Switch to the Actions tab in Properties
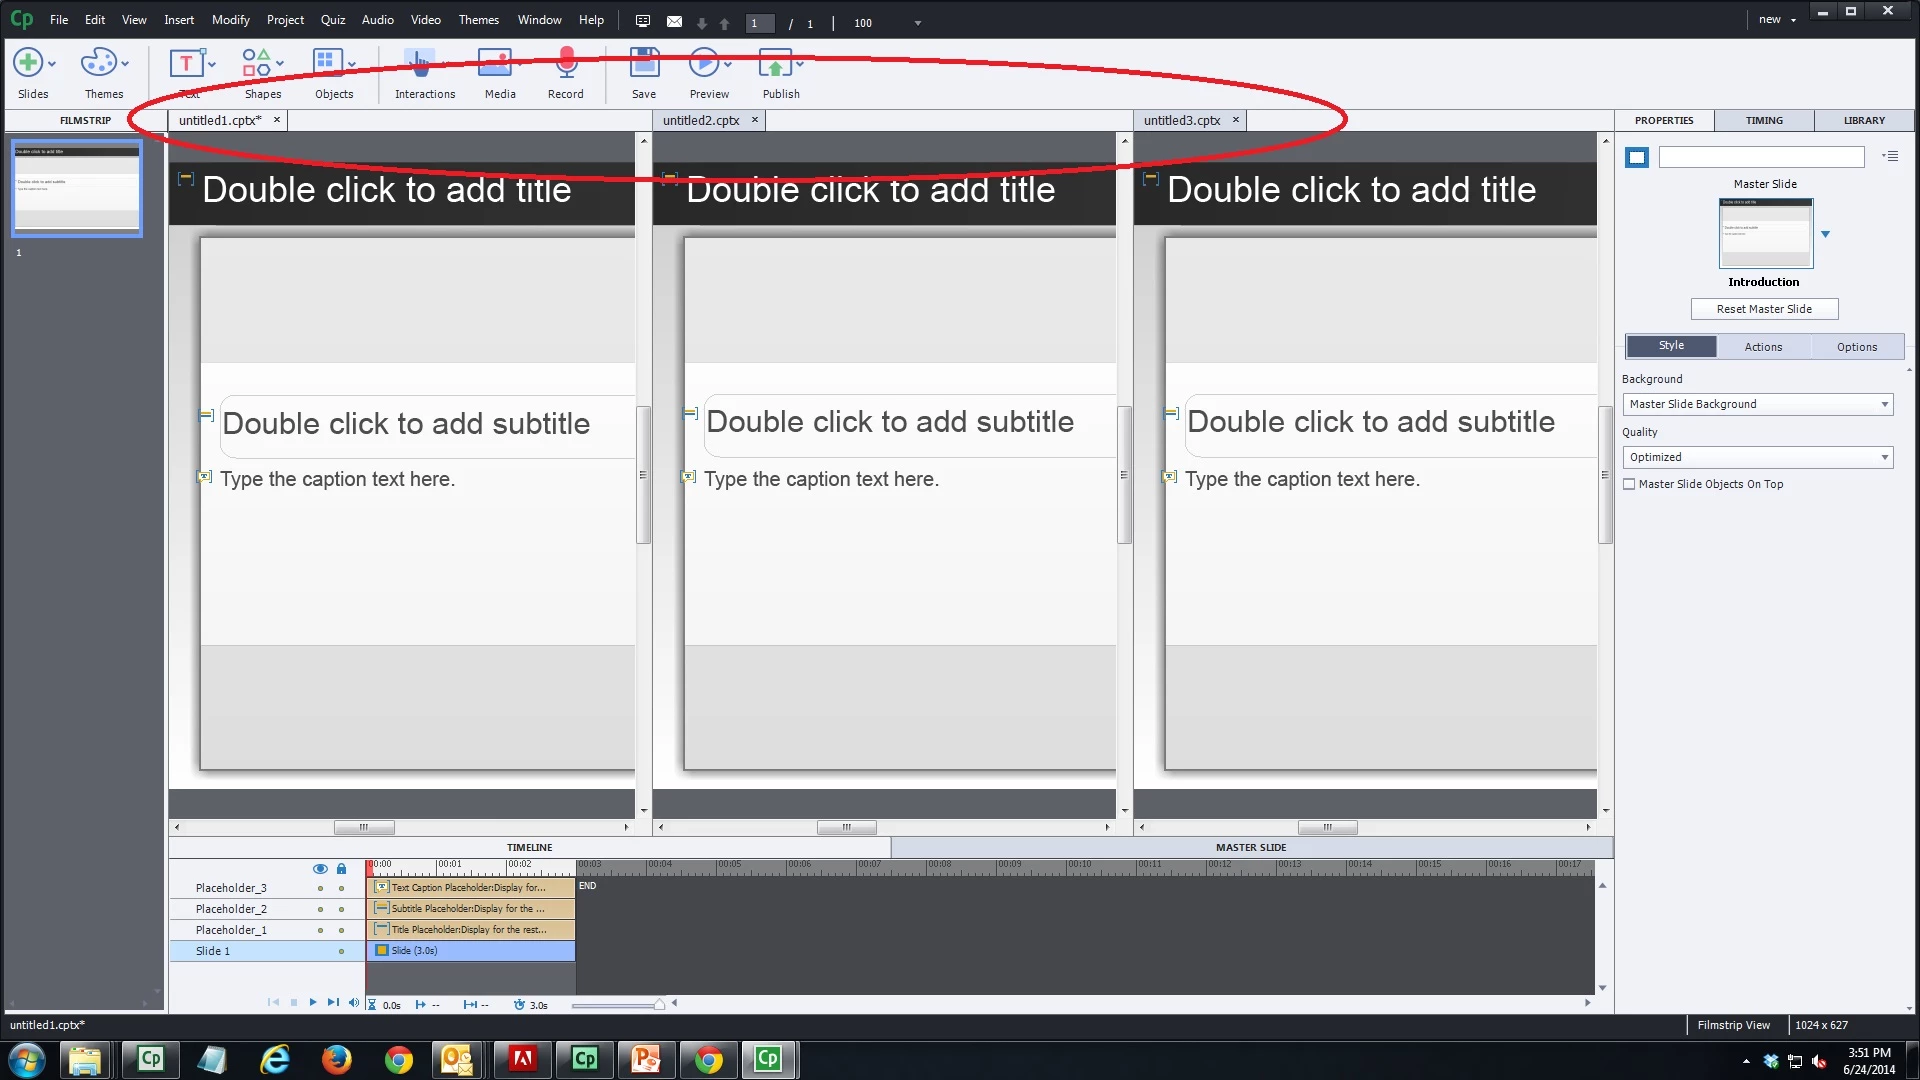1920x1080 pixels. [1763, 347]
